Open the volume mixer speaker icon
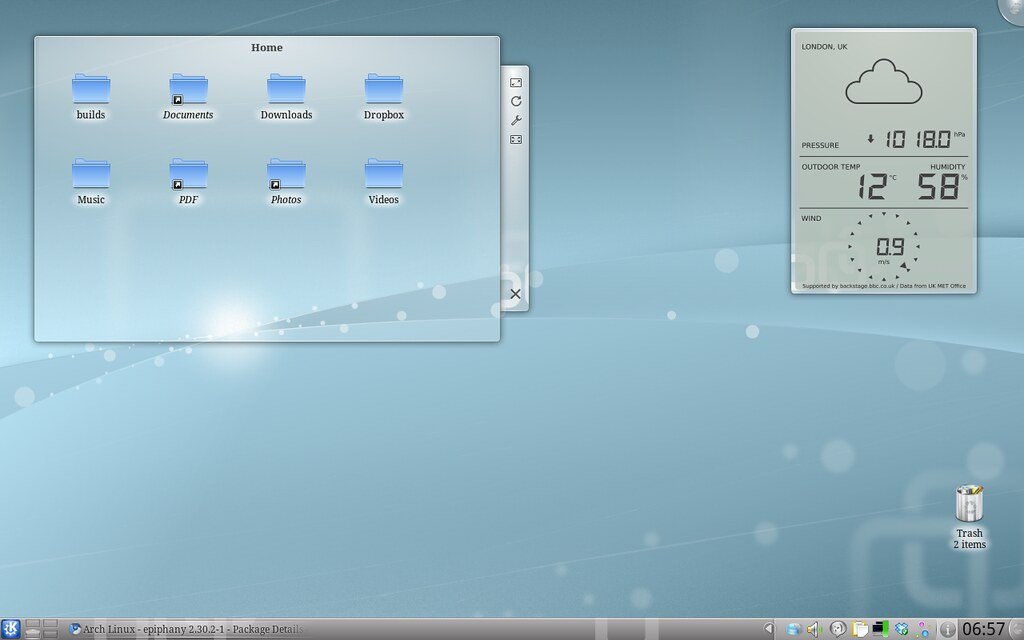Screen dimensions: 1024x640 tap(814, 629)
